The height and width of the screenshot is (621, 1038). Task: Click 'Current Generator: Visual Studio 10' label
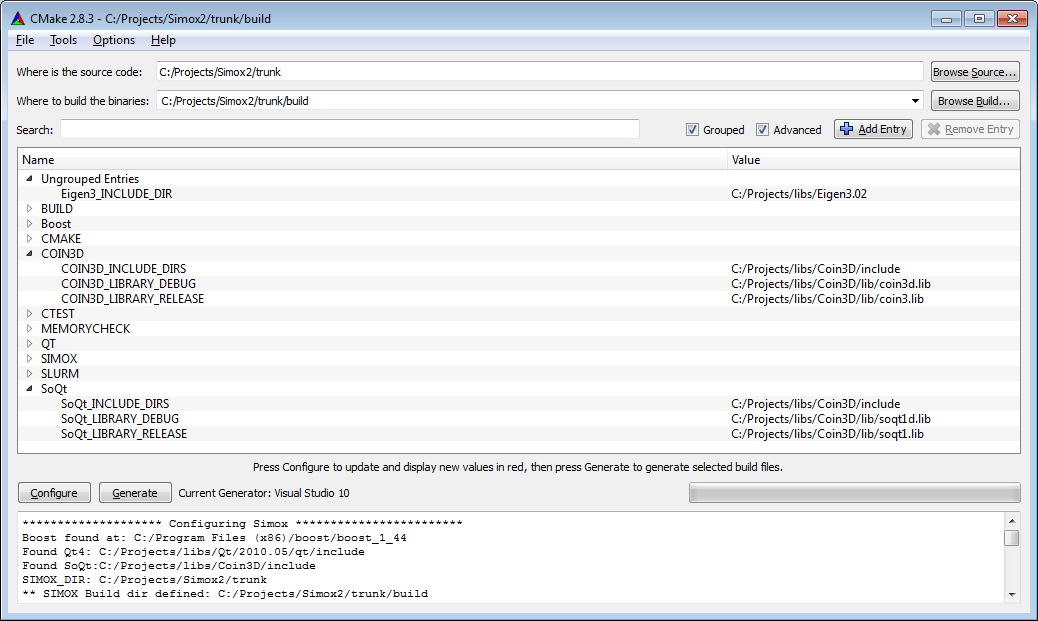[264, 493]
